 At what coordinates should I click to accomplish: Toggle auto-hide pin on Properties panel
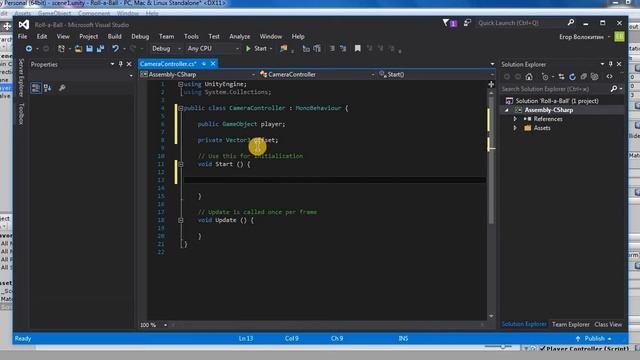point(120,64)
